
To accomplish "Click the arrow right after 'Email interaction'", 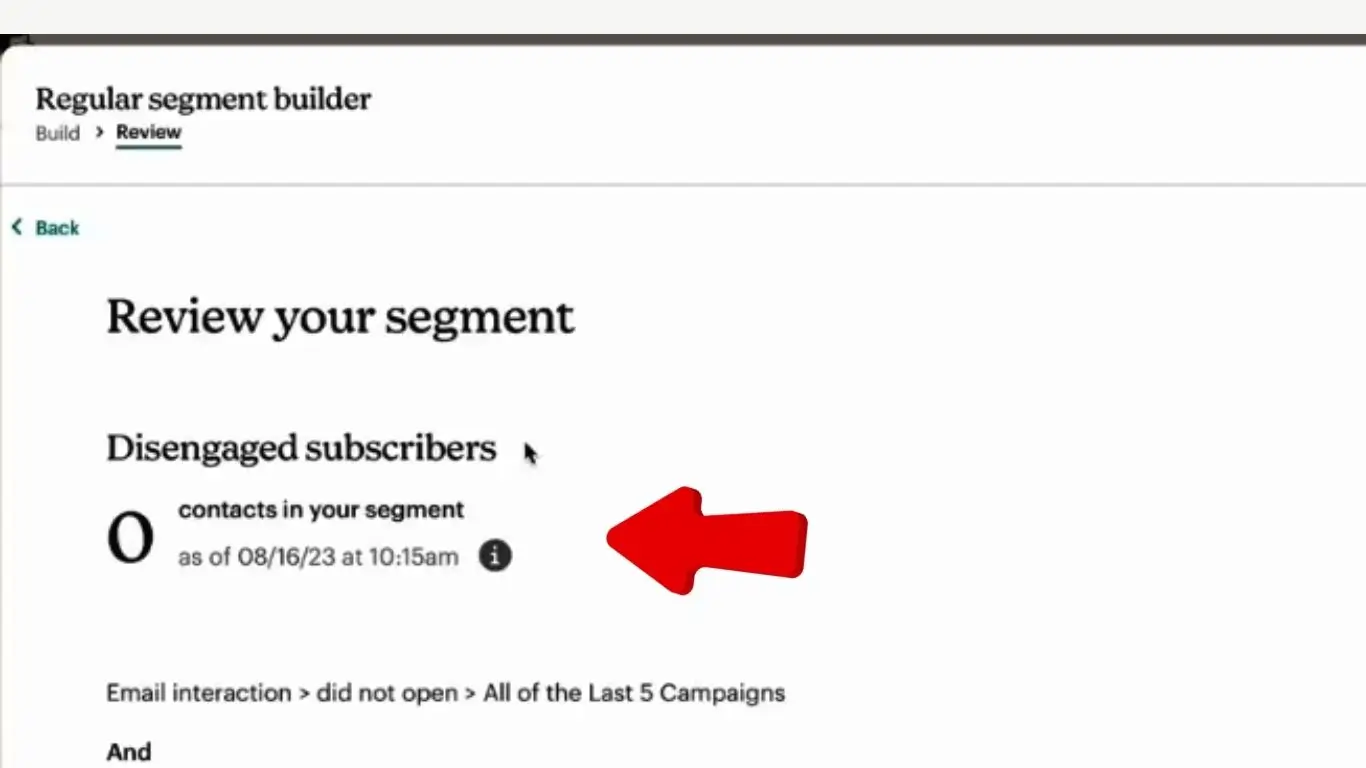I will point(304,693).
